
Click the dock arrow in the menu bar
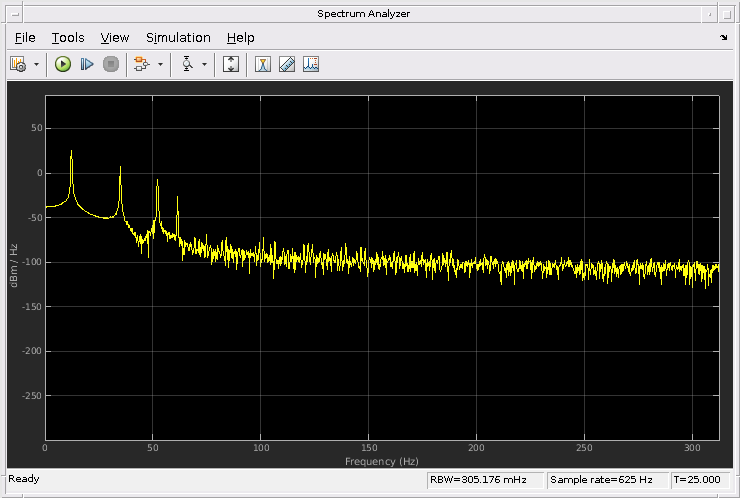click(x=724, y=38)
